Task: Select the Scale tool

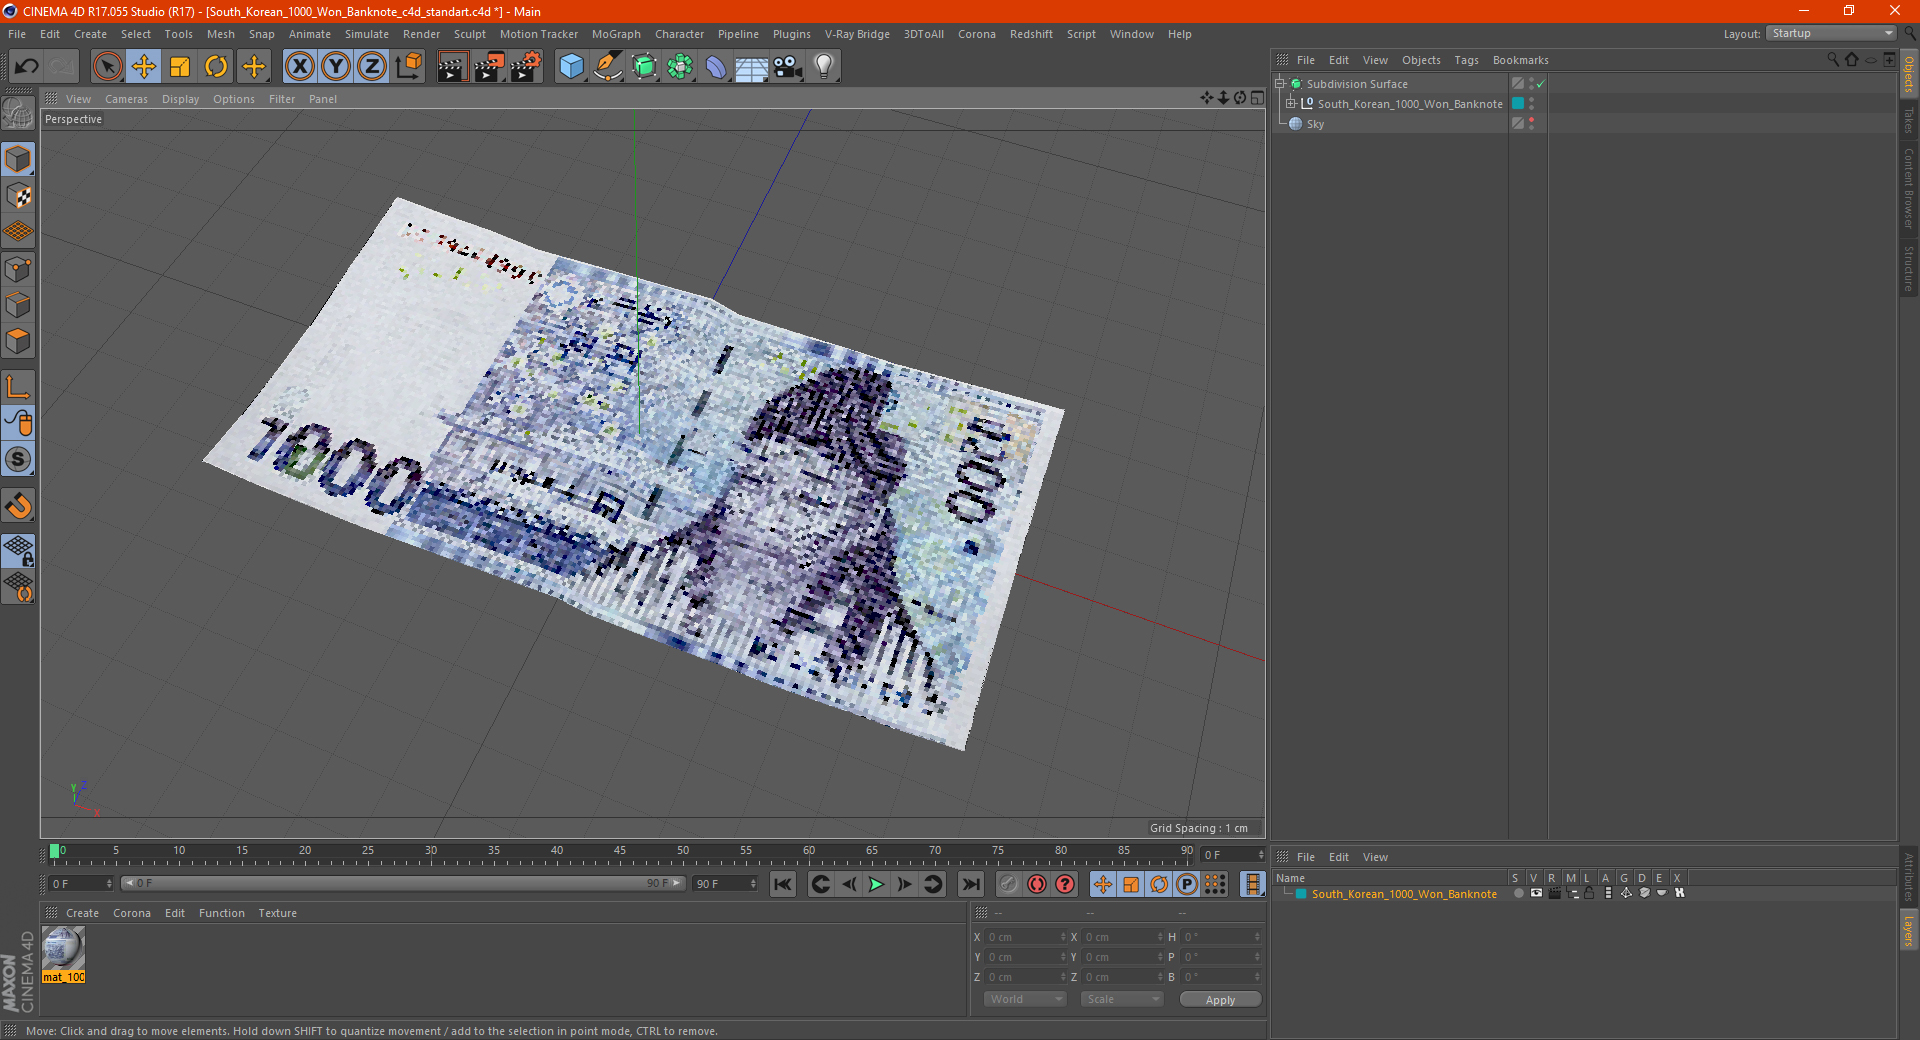Action: tap(180, 67)
